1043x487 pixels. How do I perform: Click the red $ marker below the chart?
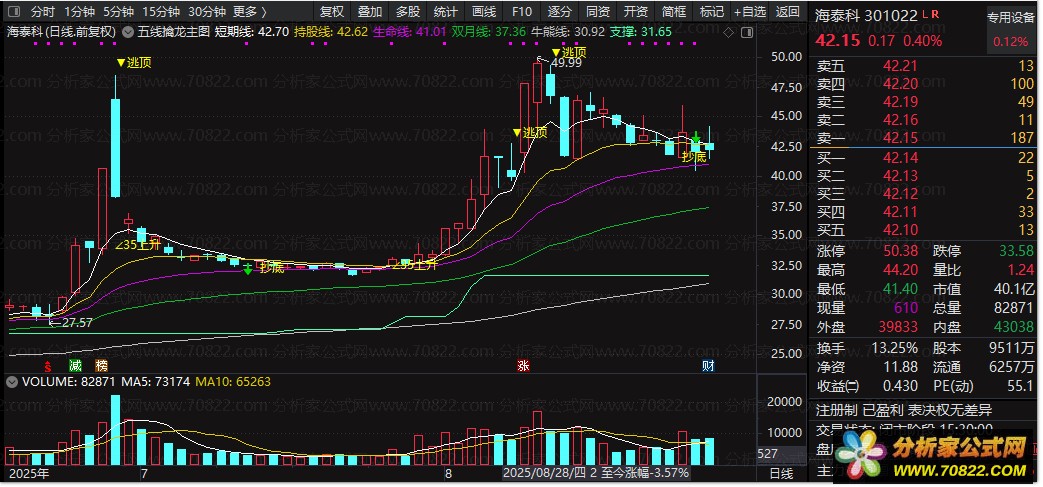coord(48,365)
